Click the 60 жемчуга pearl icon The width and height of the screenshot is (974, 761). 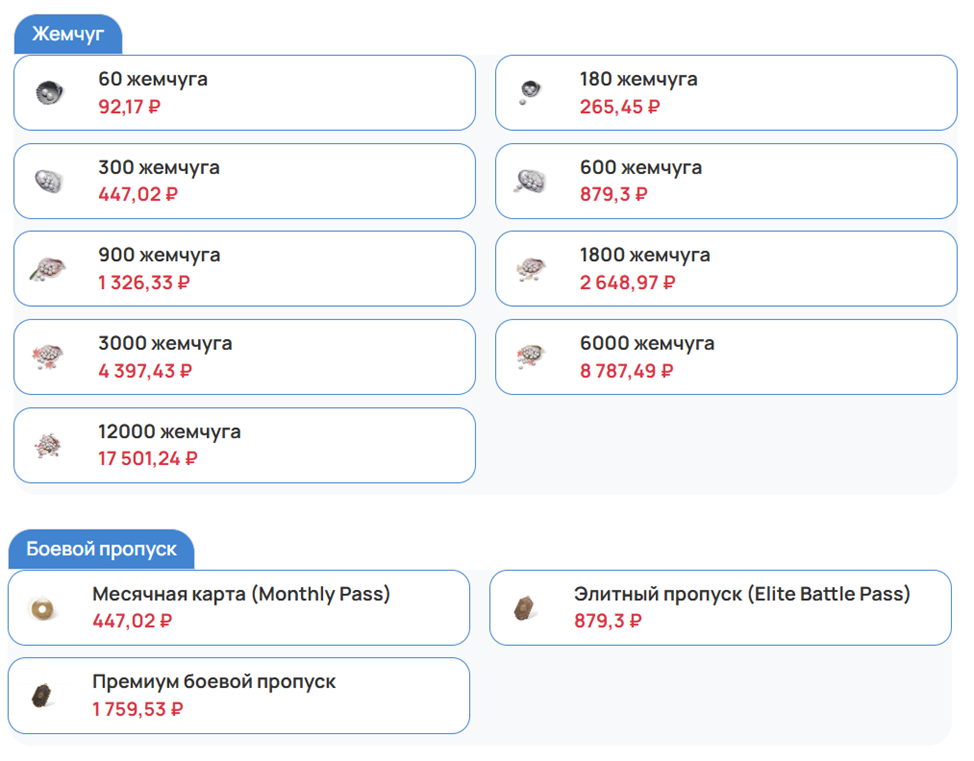pyautogui.click(x=47, y=93)
